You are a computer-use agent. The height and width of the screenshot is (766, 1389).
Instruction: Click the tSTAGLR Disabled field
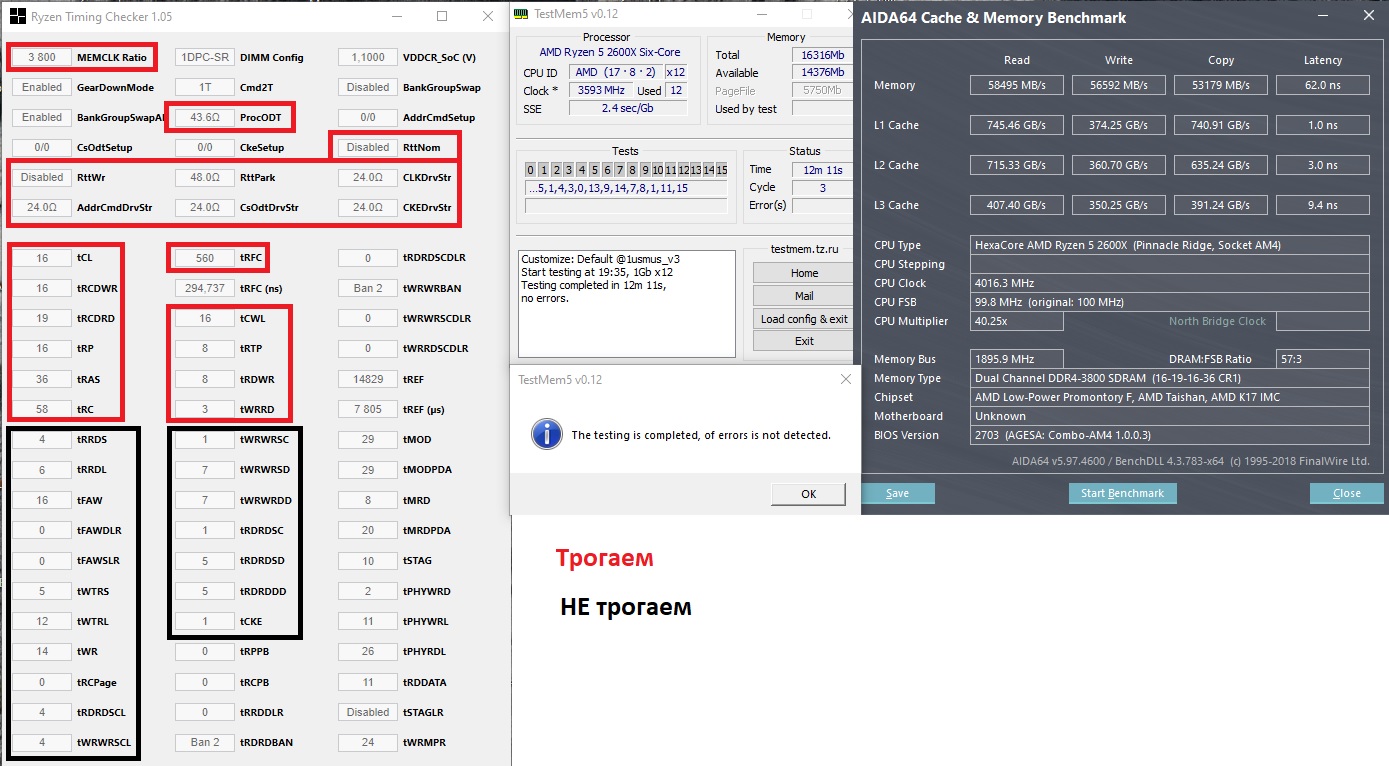tap(368, 712)
